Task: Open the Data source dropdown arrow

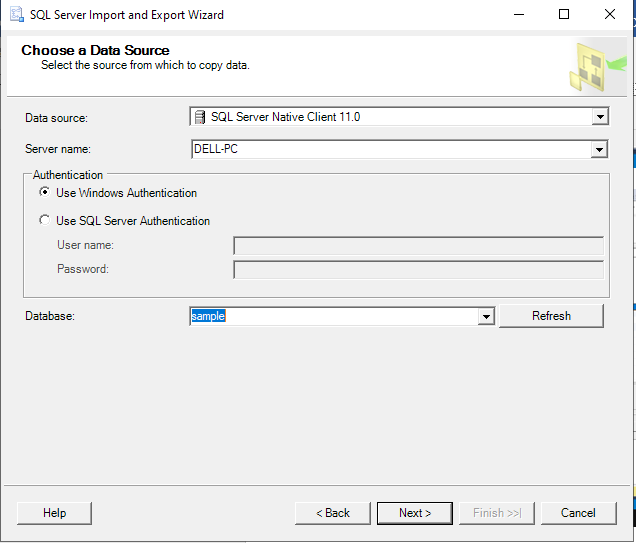Action: point(600,117)
